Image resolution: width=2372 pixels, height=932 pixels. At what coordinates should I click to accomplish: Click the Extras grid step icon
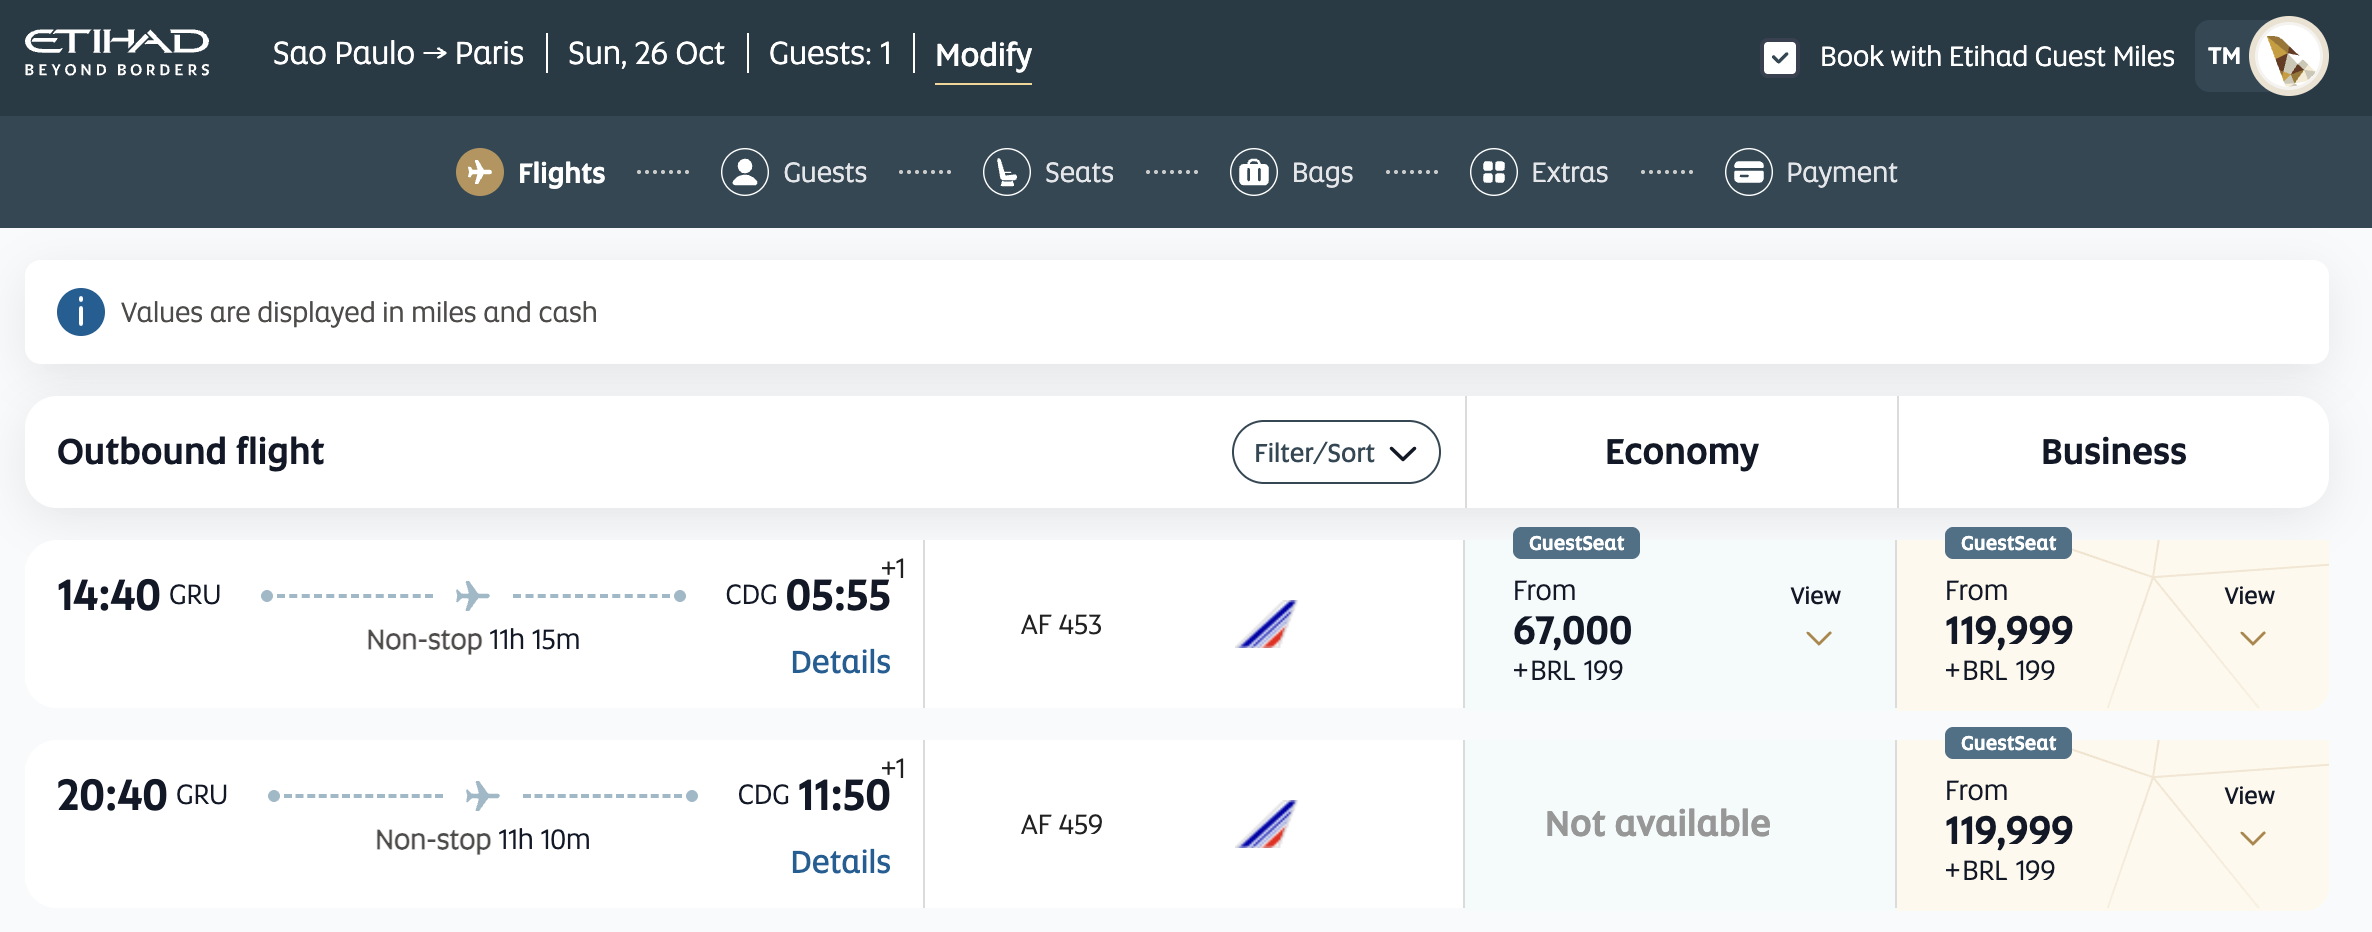pyautogui.click(x=1493, y=172)
